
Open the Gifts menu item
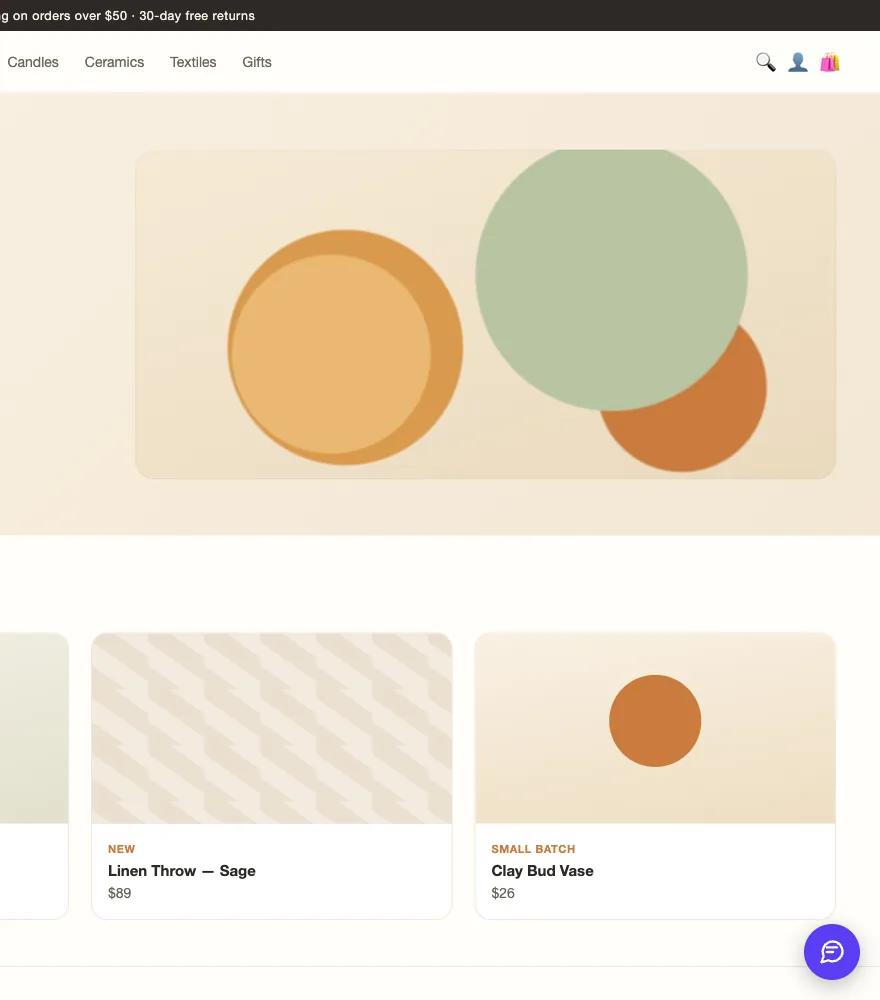[x=257, y=62]
